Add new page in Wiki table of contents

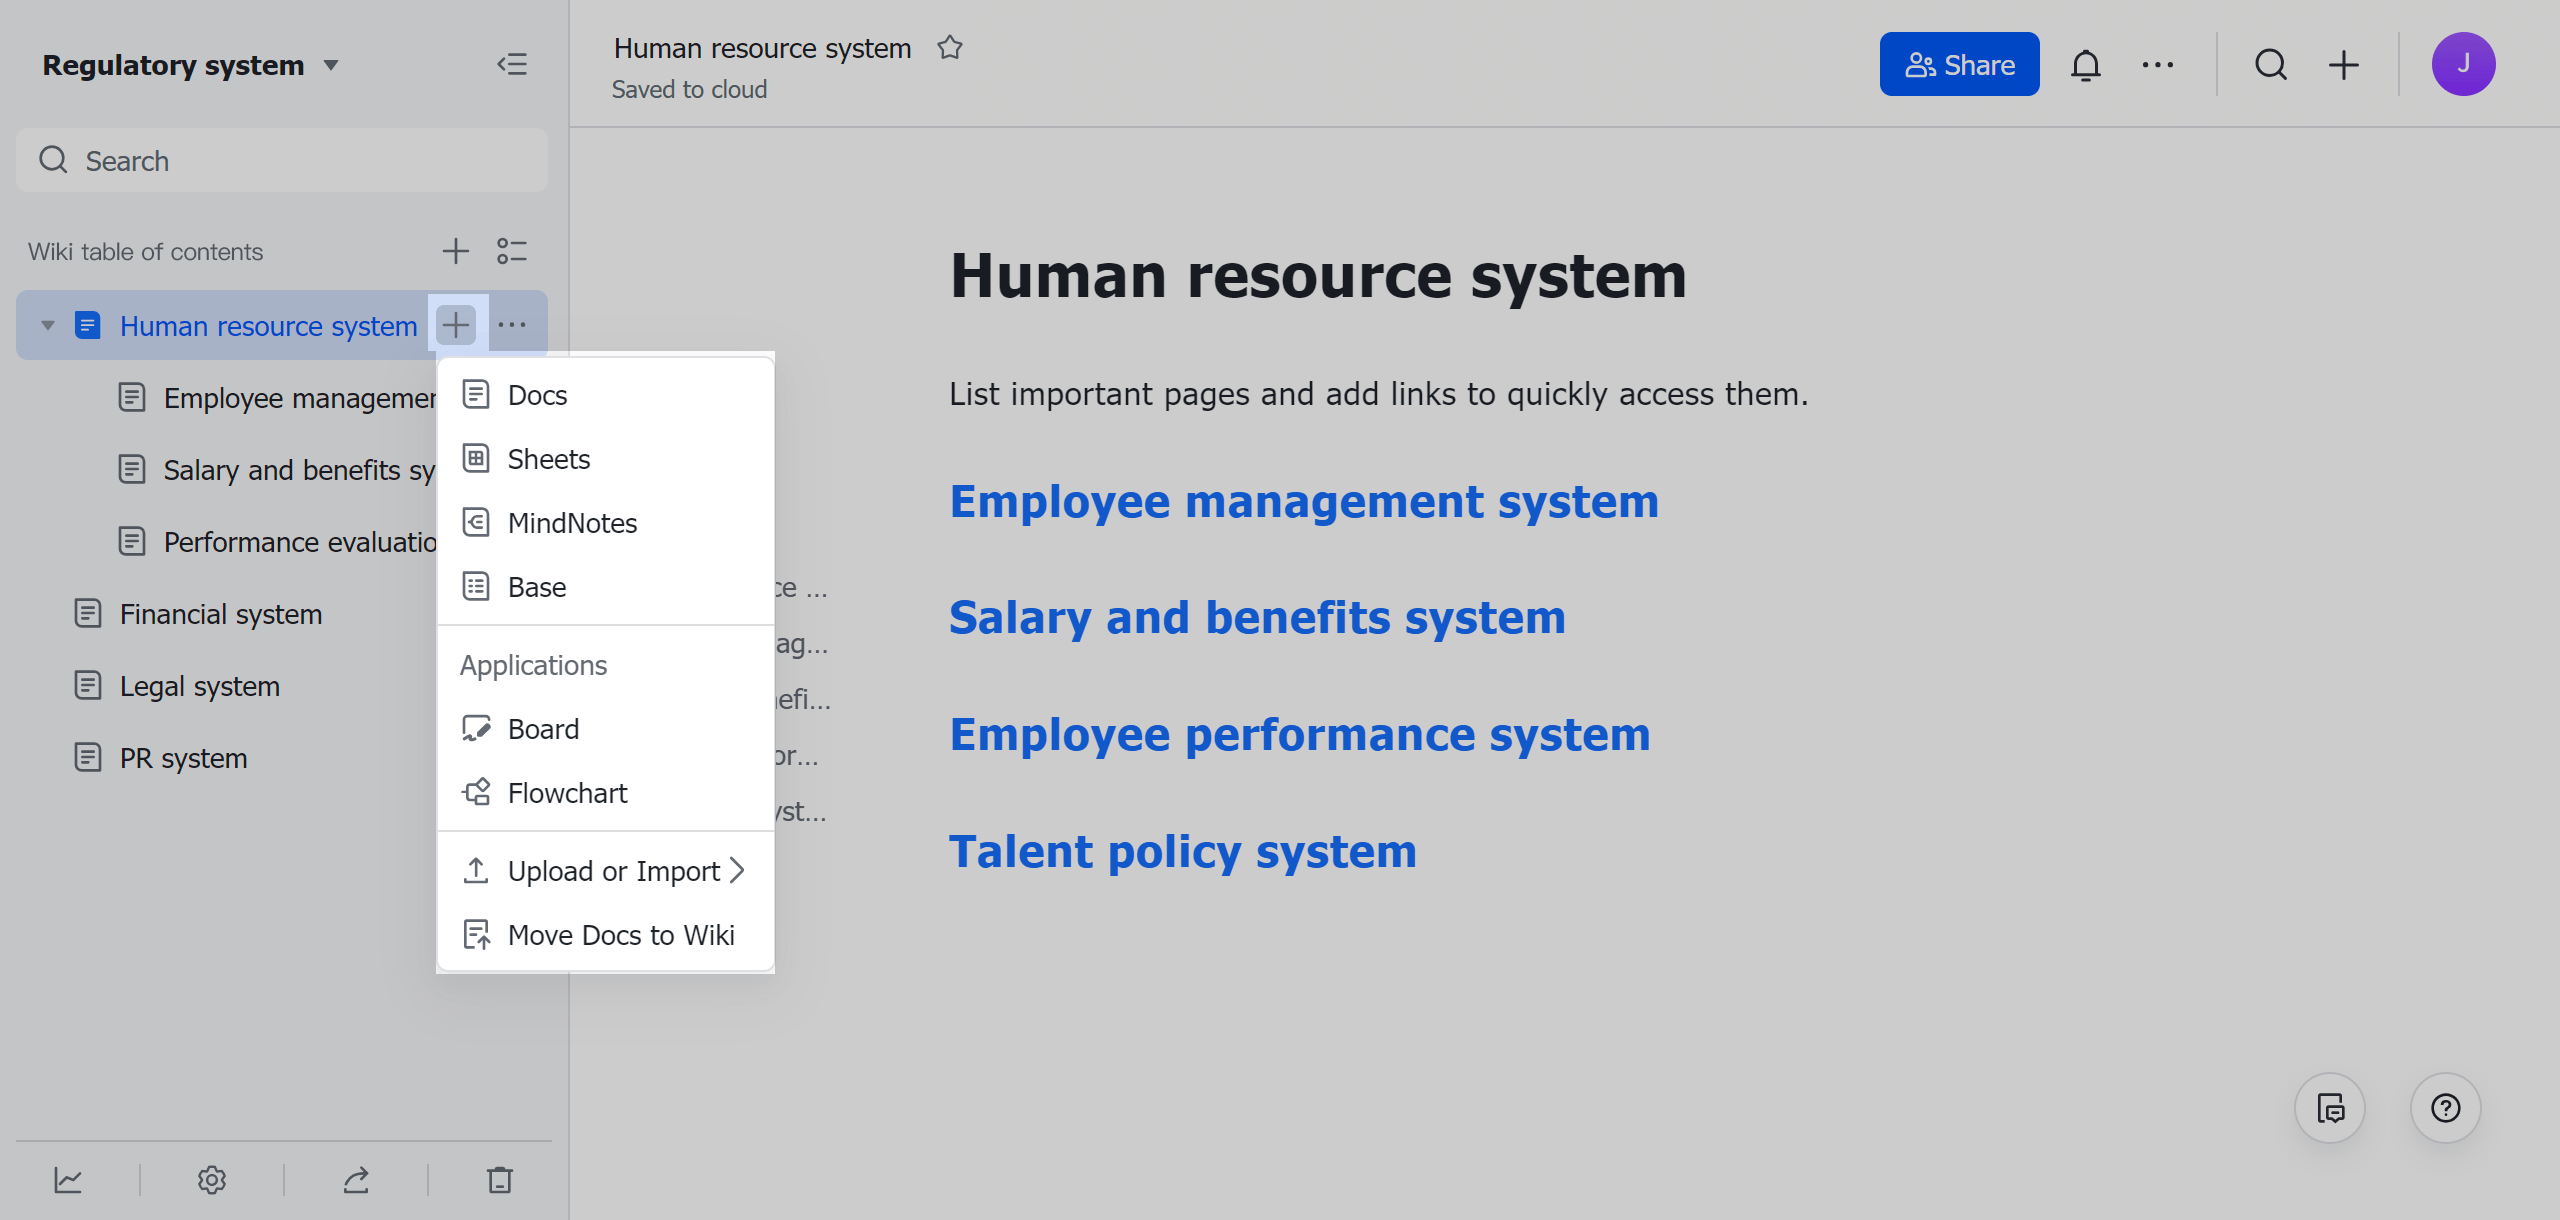click(456, 251)
